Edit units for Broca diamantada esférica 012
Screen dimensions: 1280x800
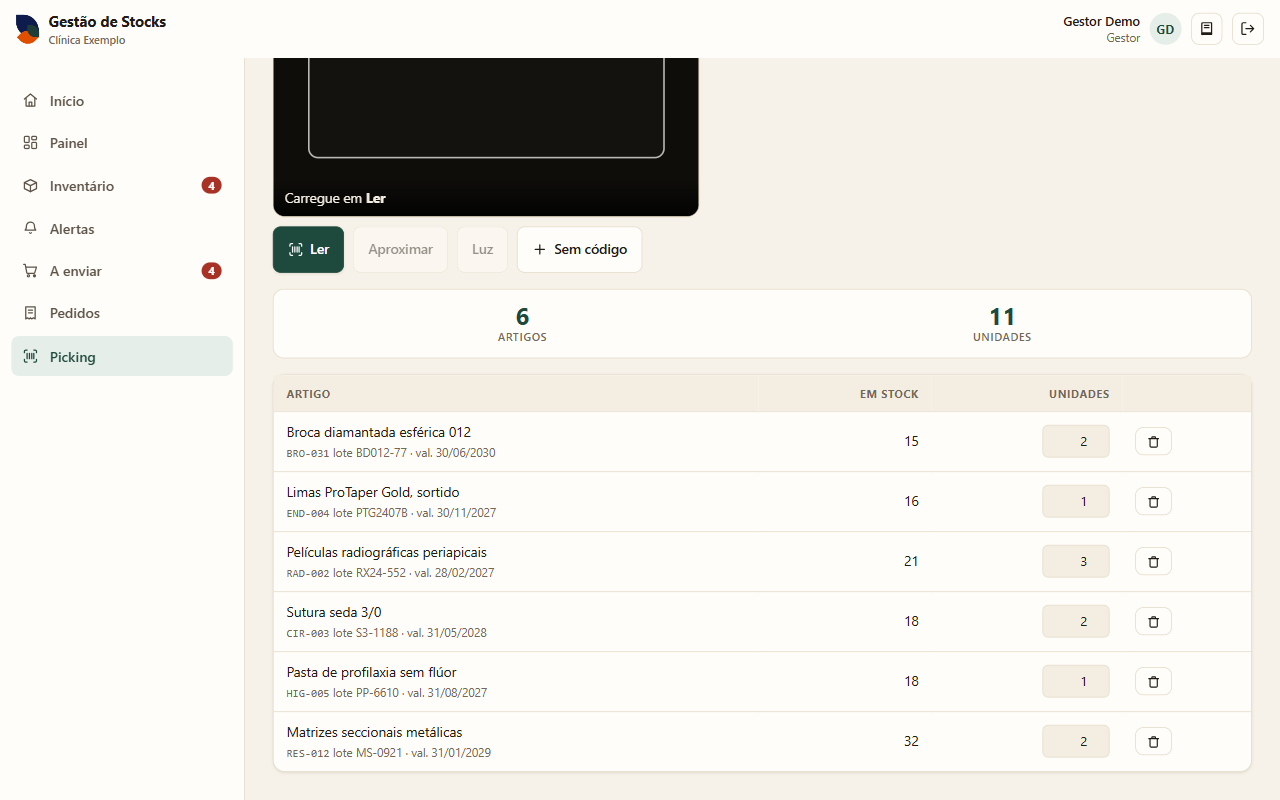(x=1076, y=441)
